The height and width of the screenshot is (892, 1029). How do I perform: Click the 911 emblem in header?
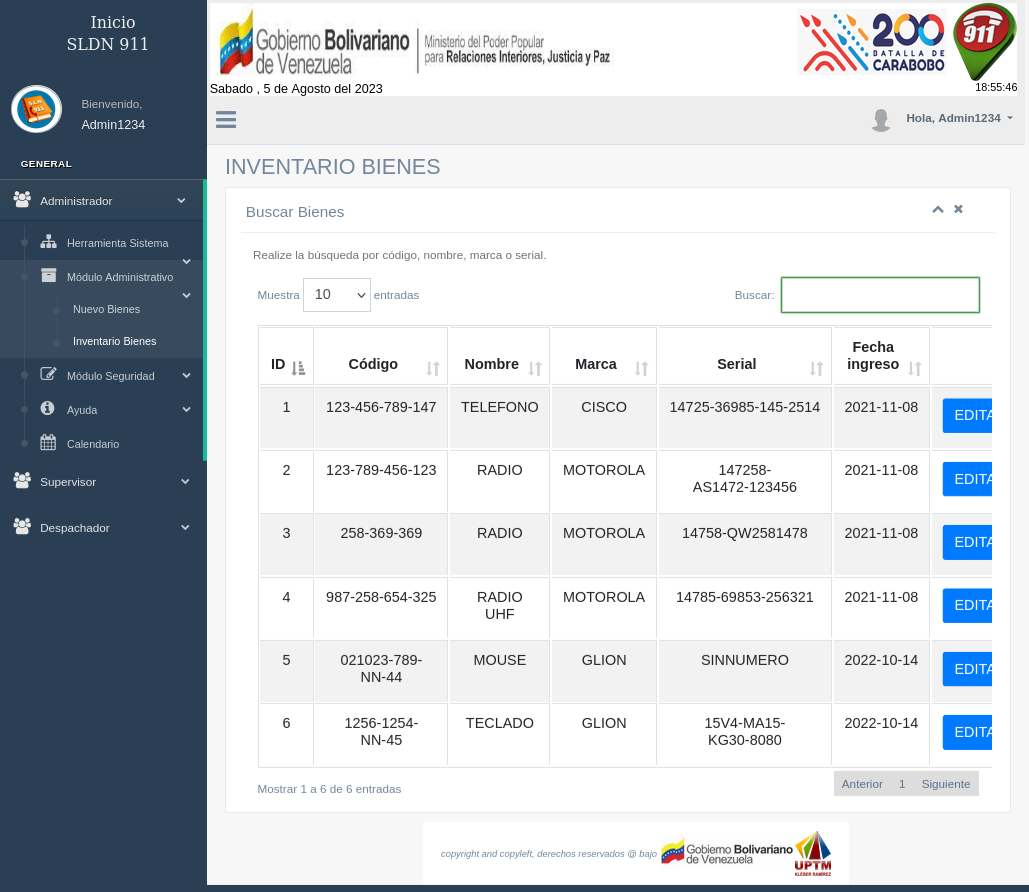(x=984, y=40)
